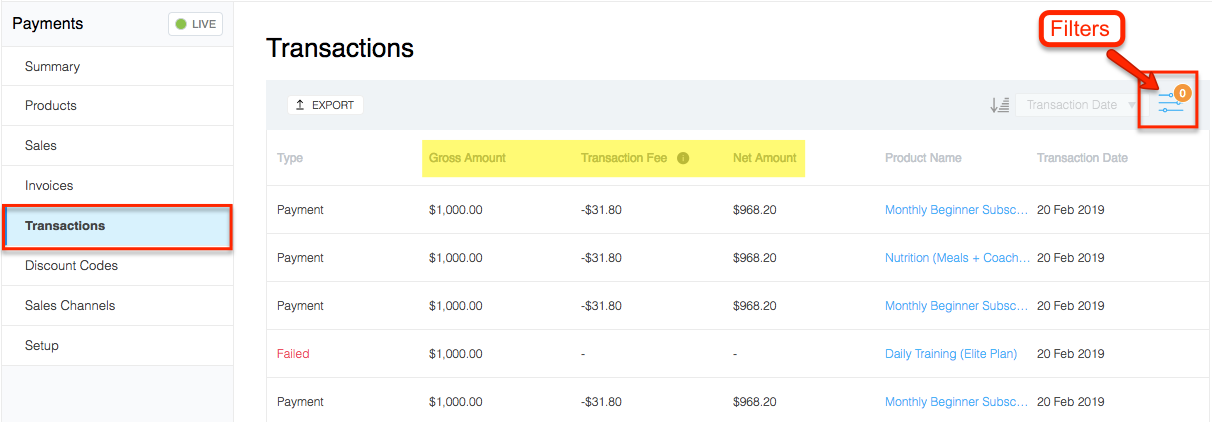Open the Filters icon
This screenshot has height=422, width=1212.
1170,105
